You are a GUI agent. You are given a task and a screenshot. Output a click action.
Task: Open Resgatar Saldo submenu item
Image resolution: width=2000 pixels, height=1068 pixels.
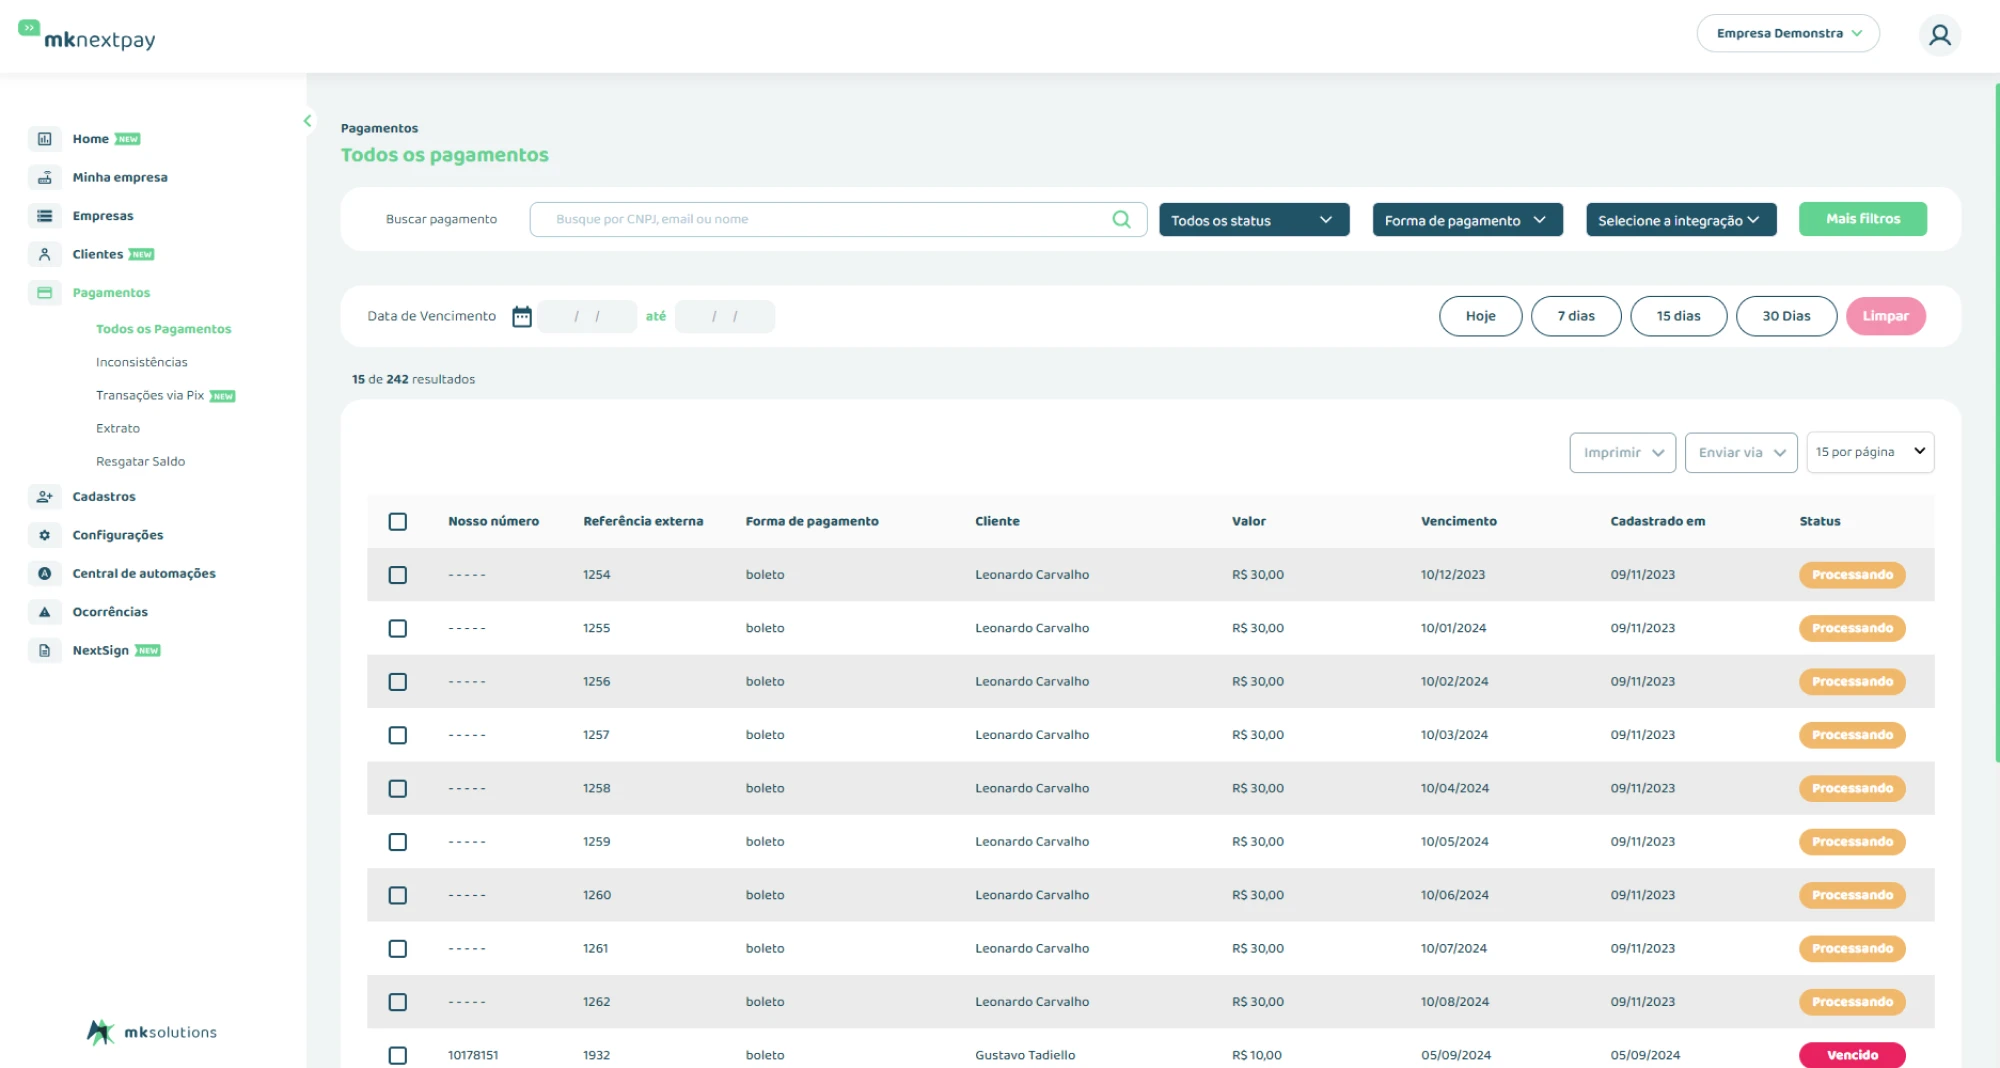coord(140,461)
